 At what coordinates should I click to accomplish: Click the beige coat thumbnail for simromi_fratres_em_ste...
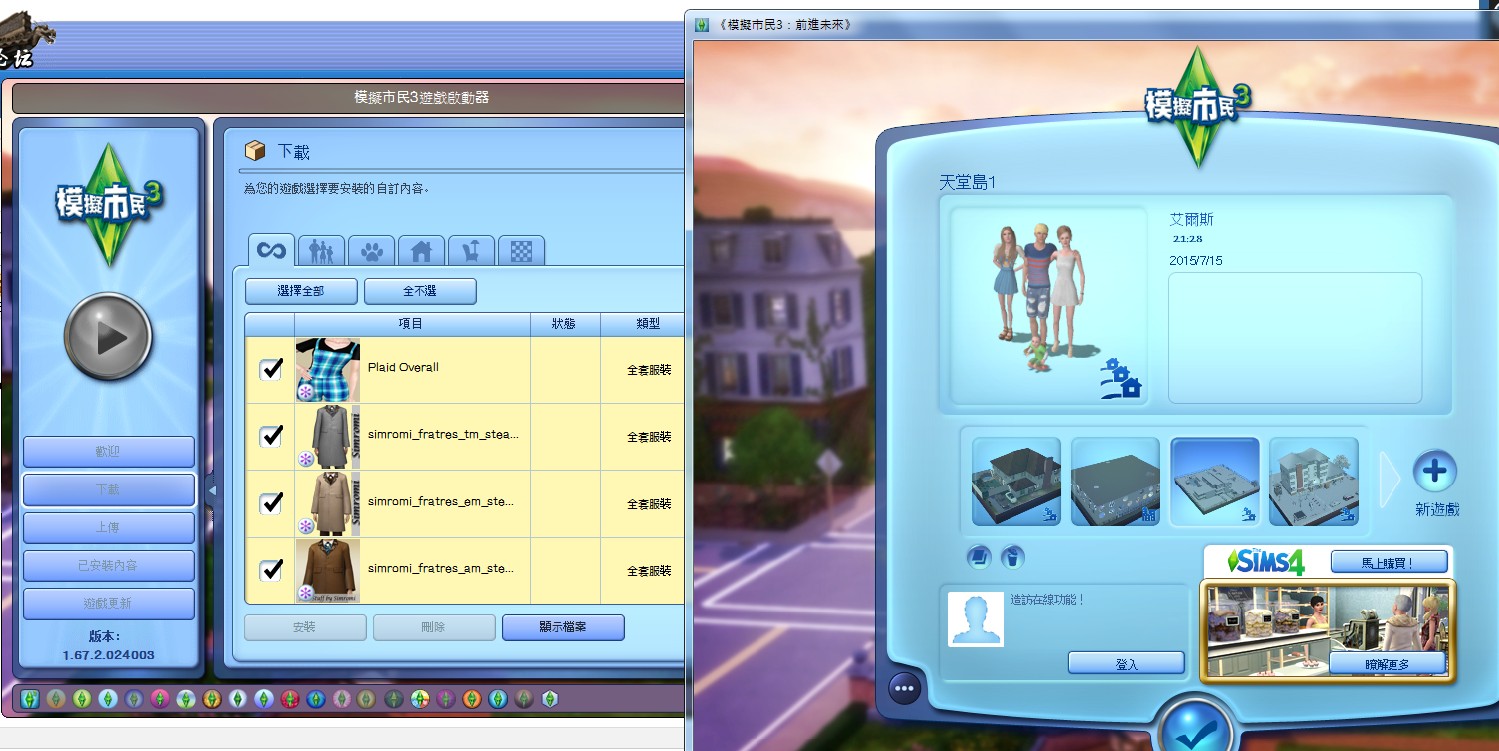point(327,504)
